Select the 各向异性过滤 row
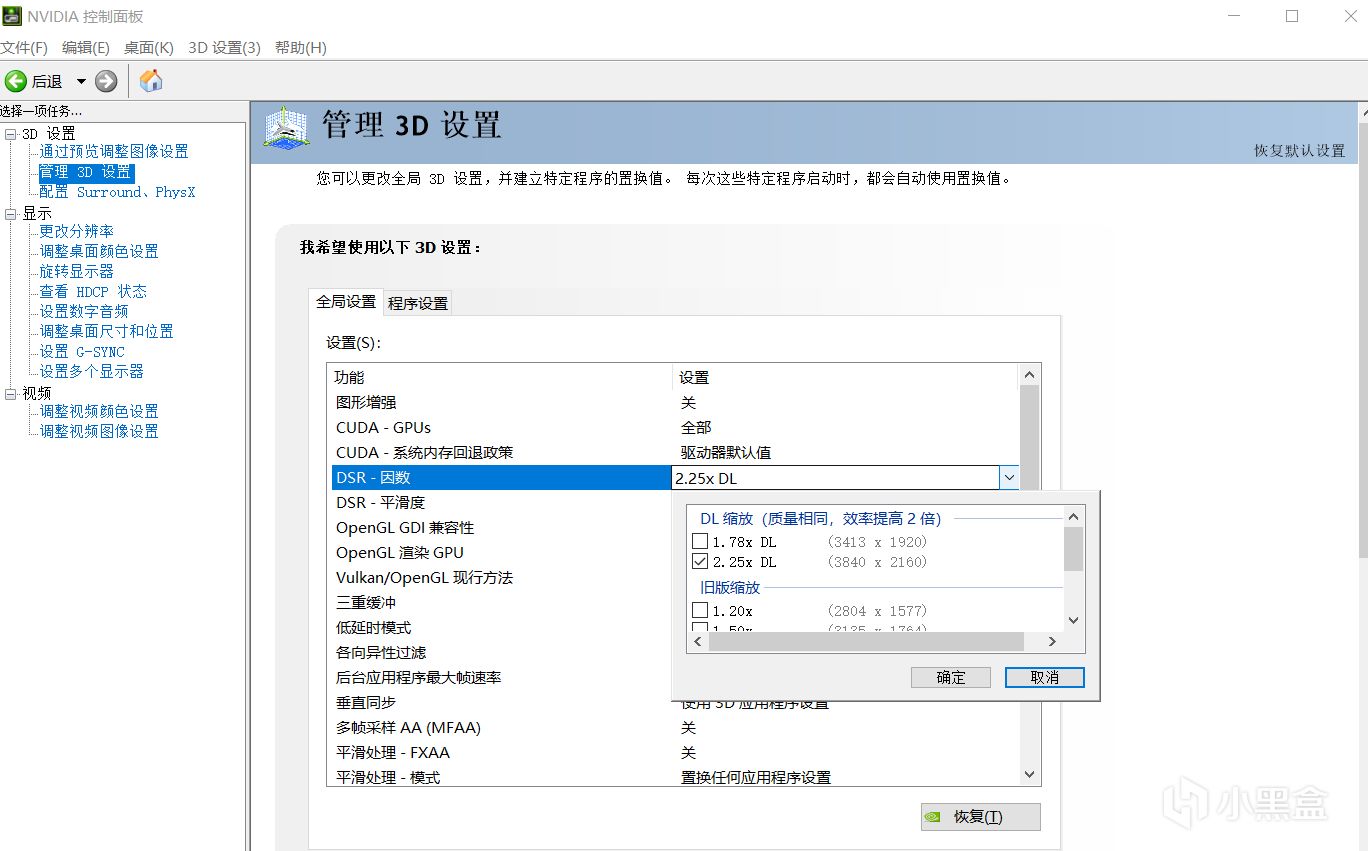The height and width of the screenshot is (851, 1368). pyautogui.click(x=501, y=652)
